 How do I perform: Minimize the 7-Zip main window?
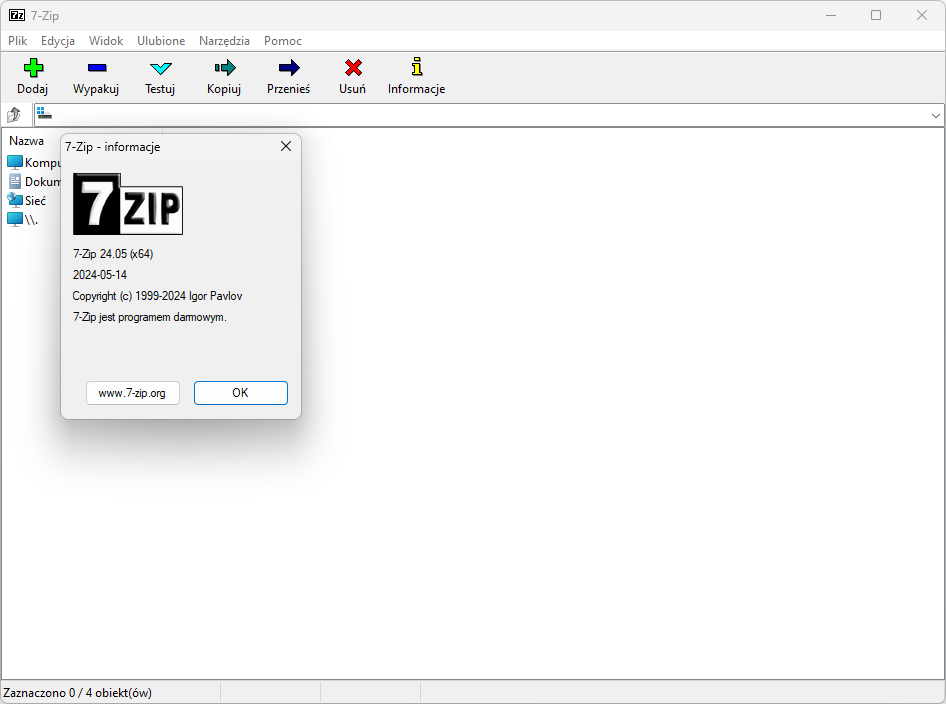[831, 15]
